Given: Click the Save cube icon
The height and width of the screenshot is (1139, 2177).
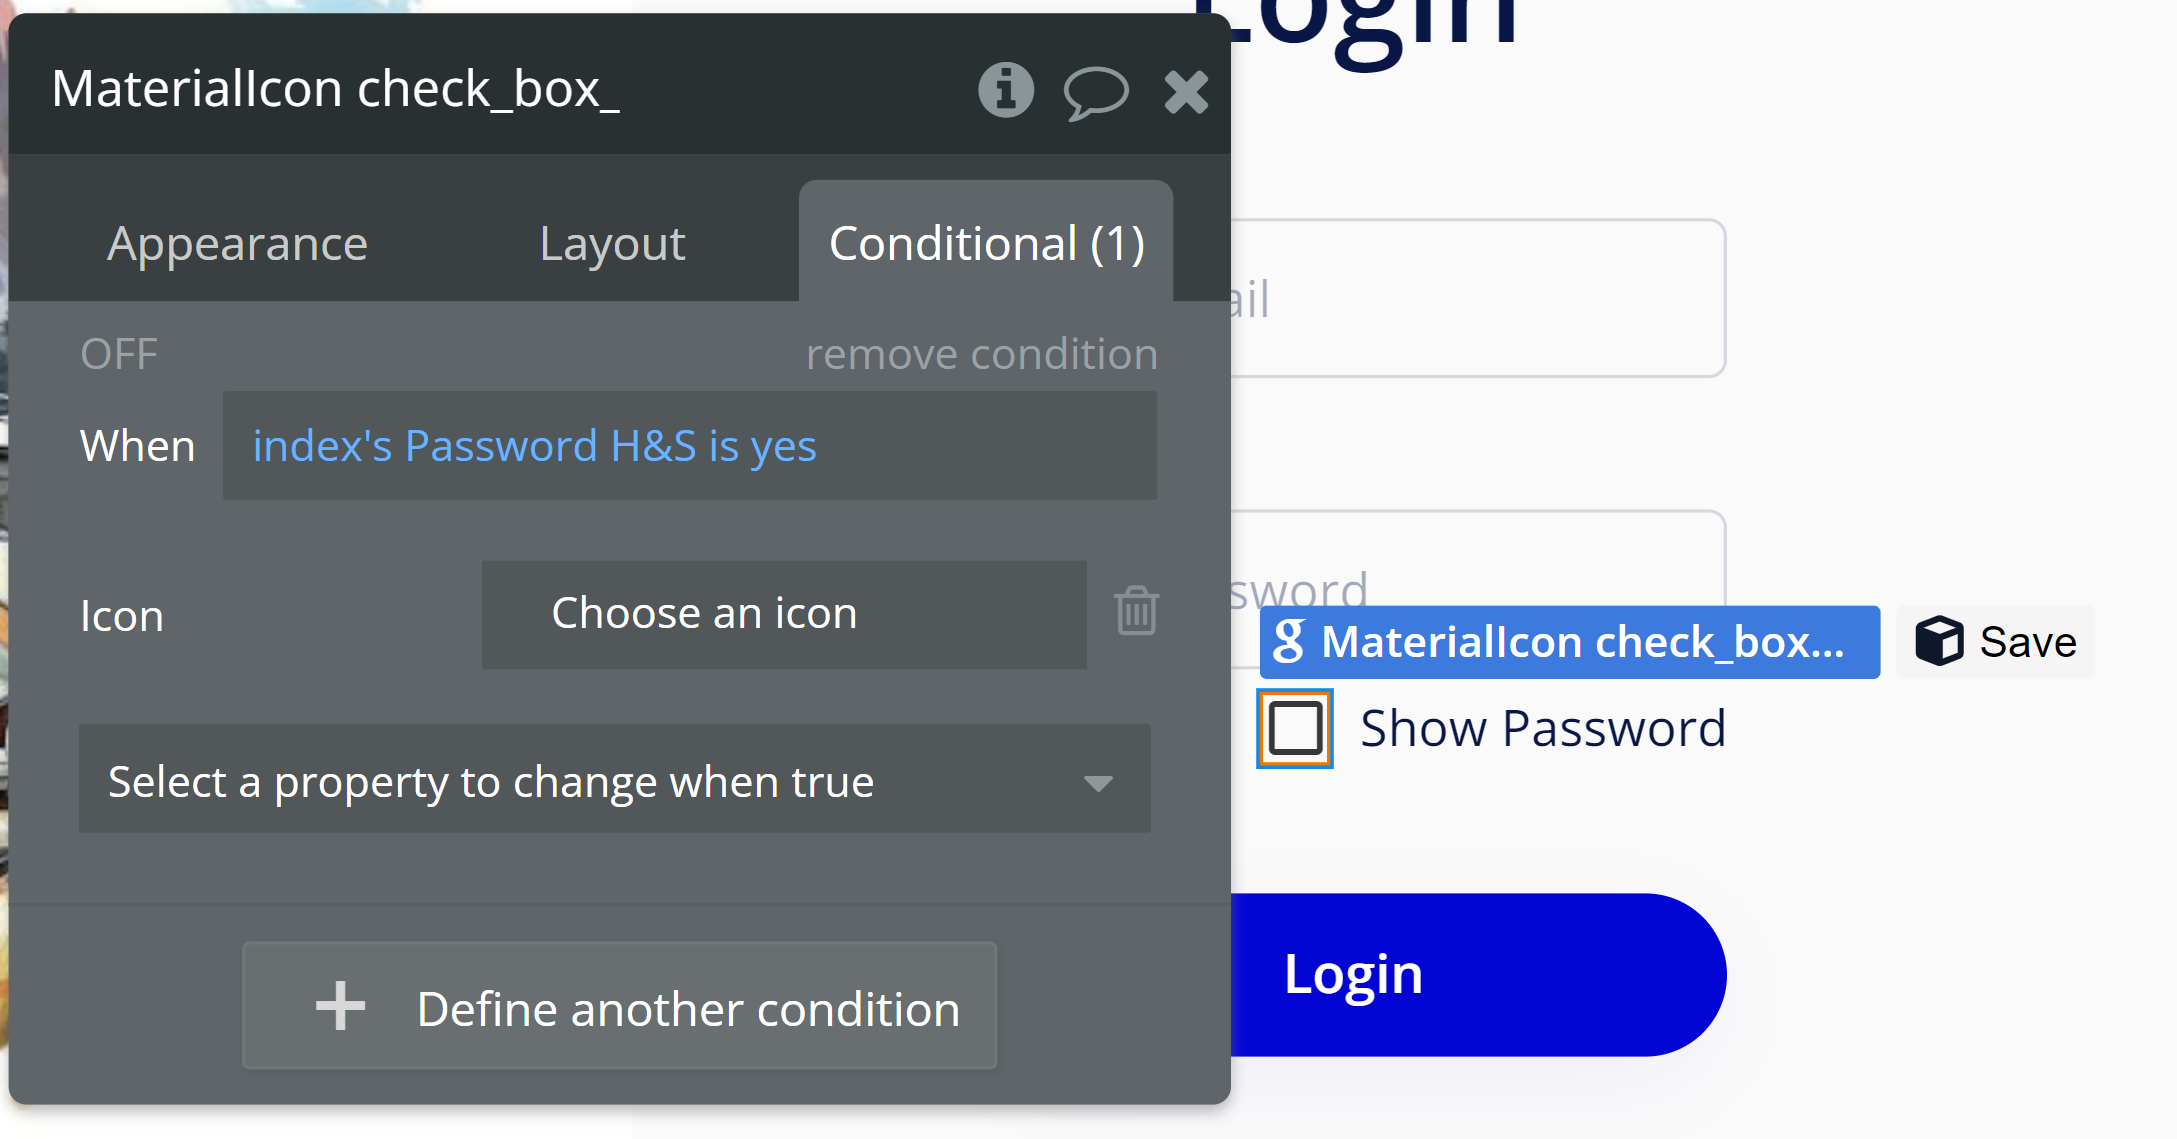Looking at the screenshot, I should point(1939,641).
